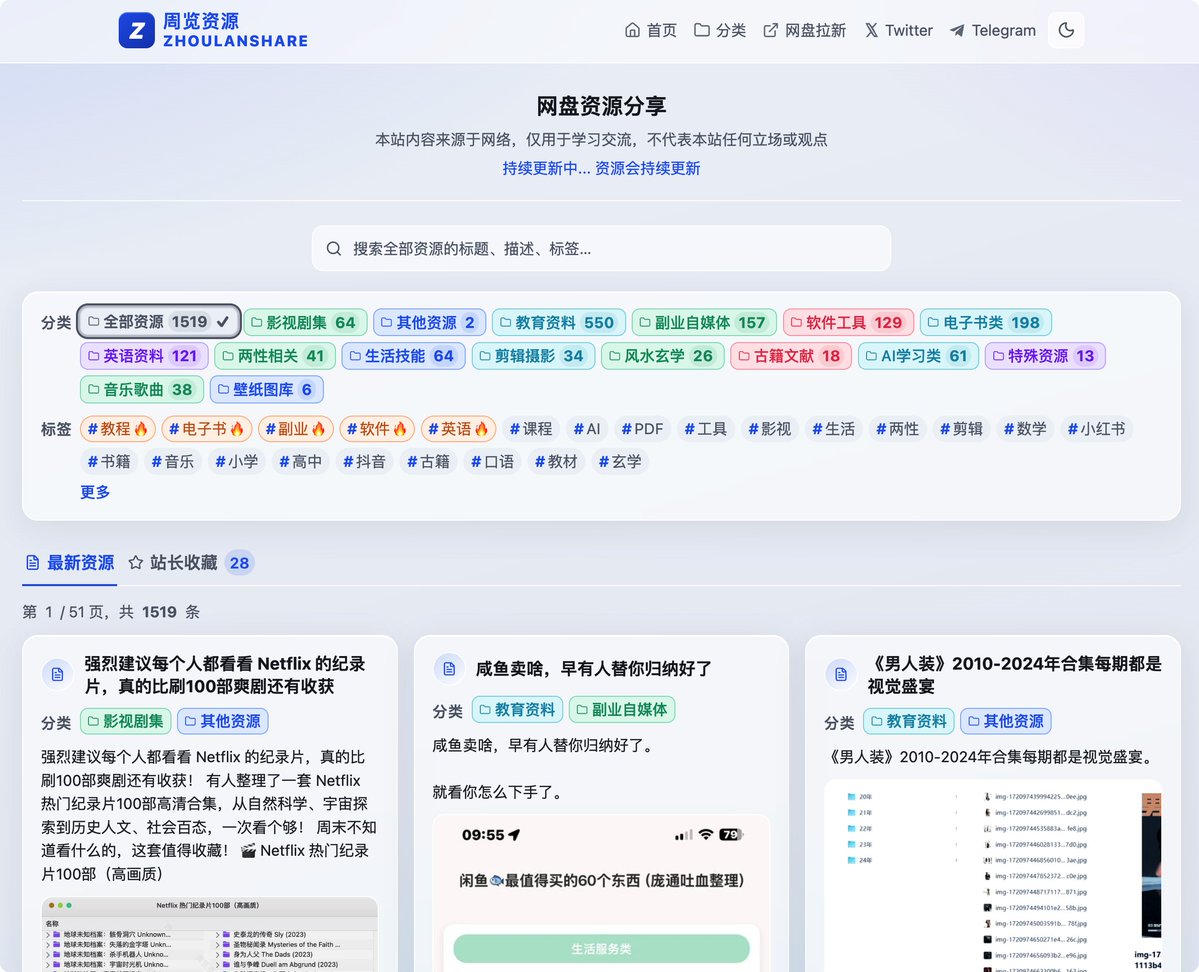
Task: Choose the 剪辑摄影 34 category chip
Action: coord(533,356)
